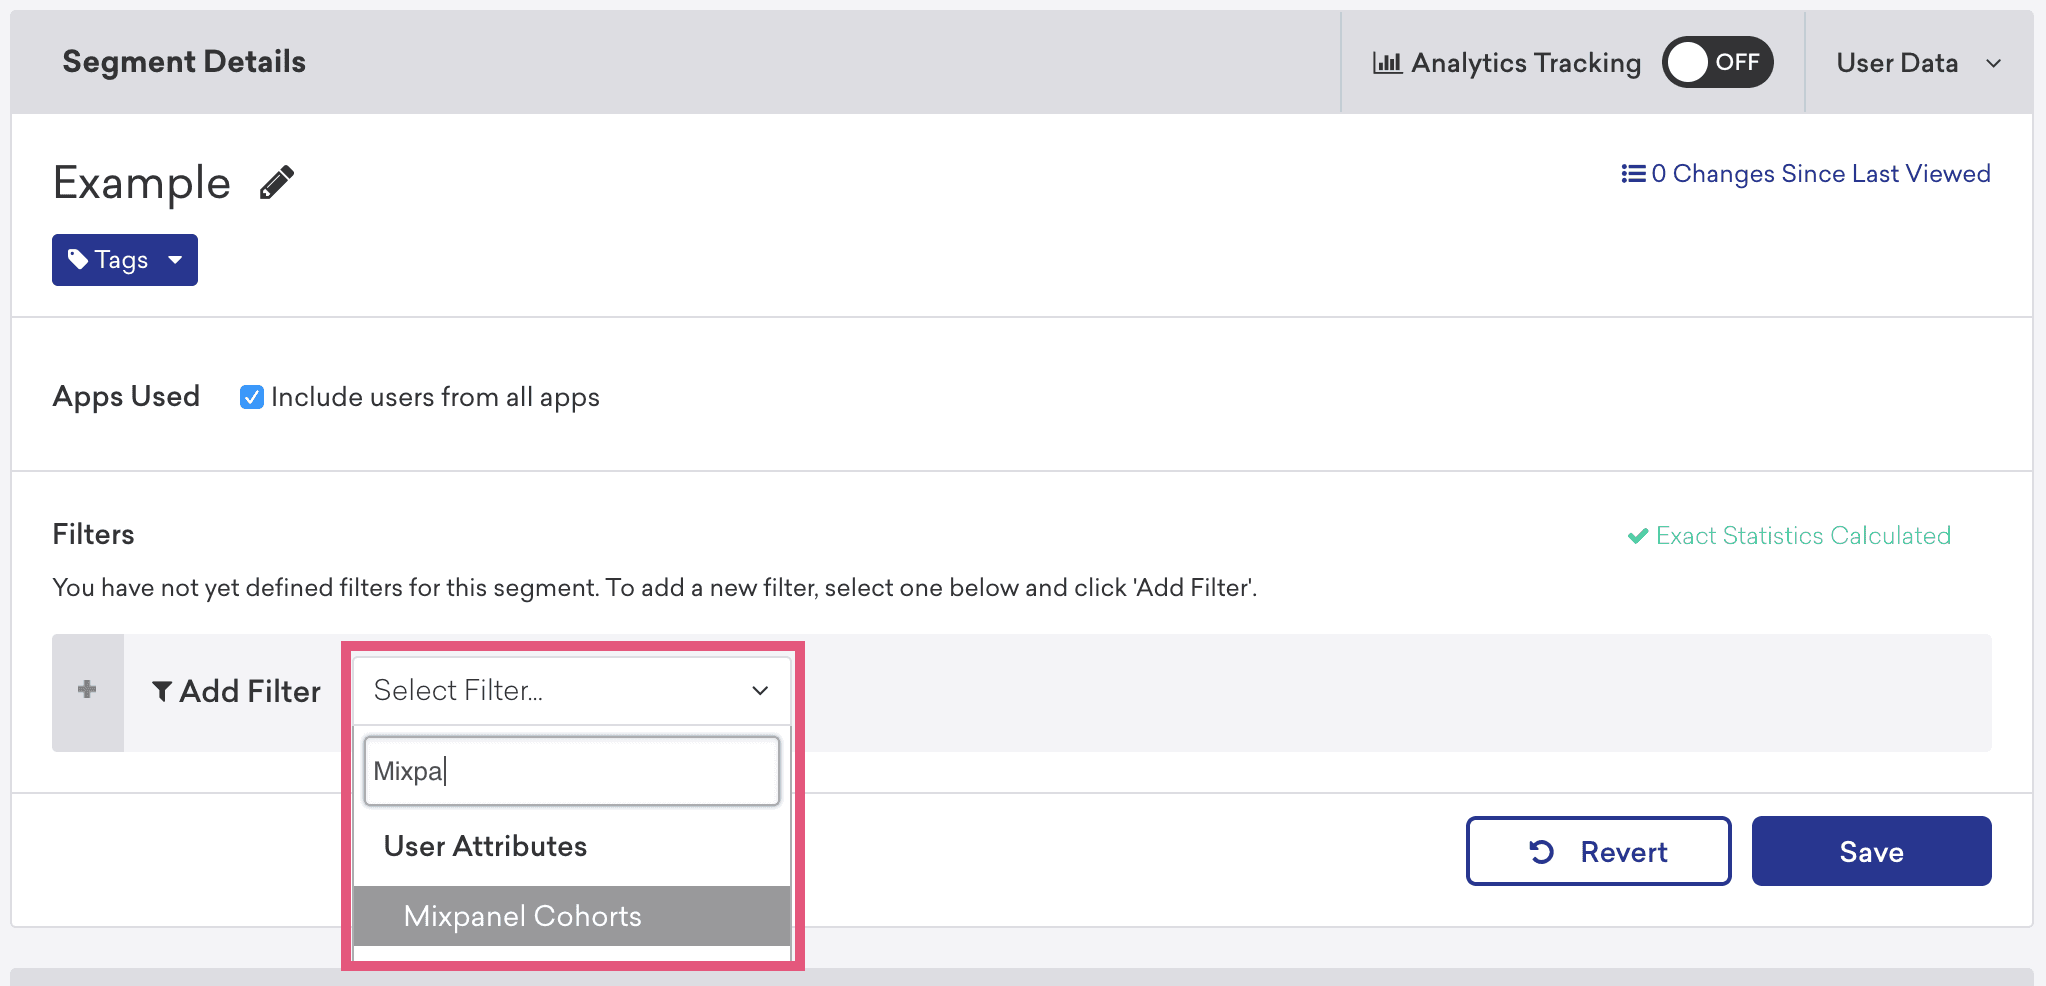The image size is (2046, 986).
Task: Click the Revert button label
Action: click(1623, 852)
